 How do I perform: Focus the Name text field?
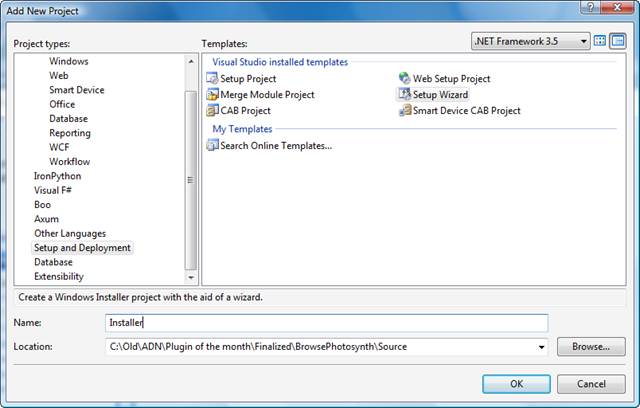click(326, 323)
